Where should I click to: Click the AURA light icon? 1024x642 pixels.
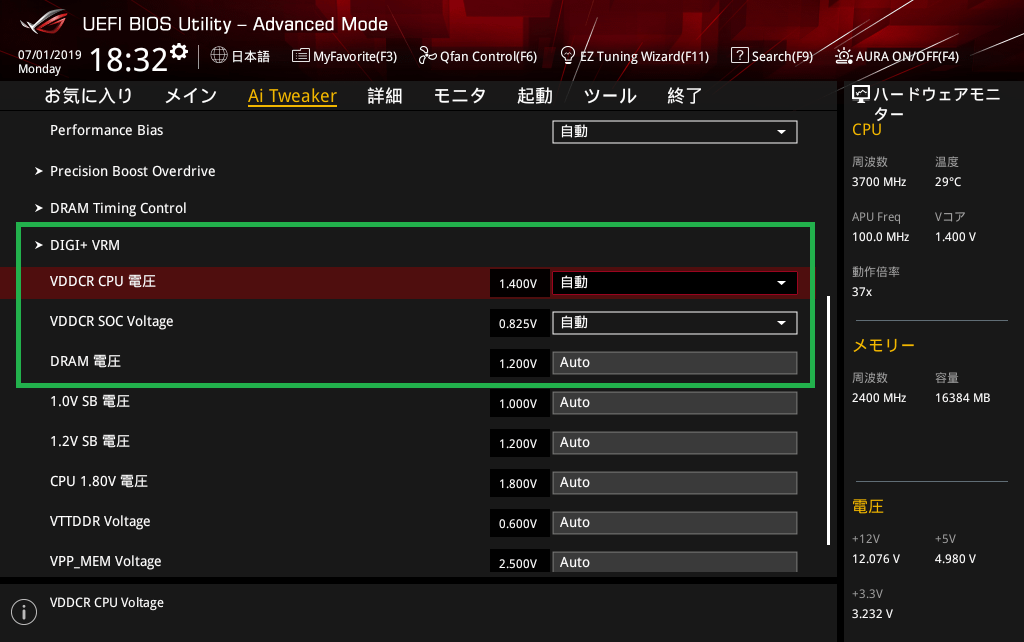pos(843,56)
